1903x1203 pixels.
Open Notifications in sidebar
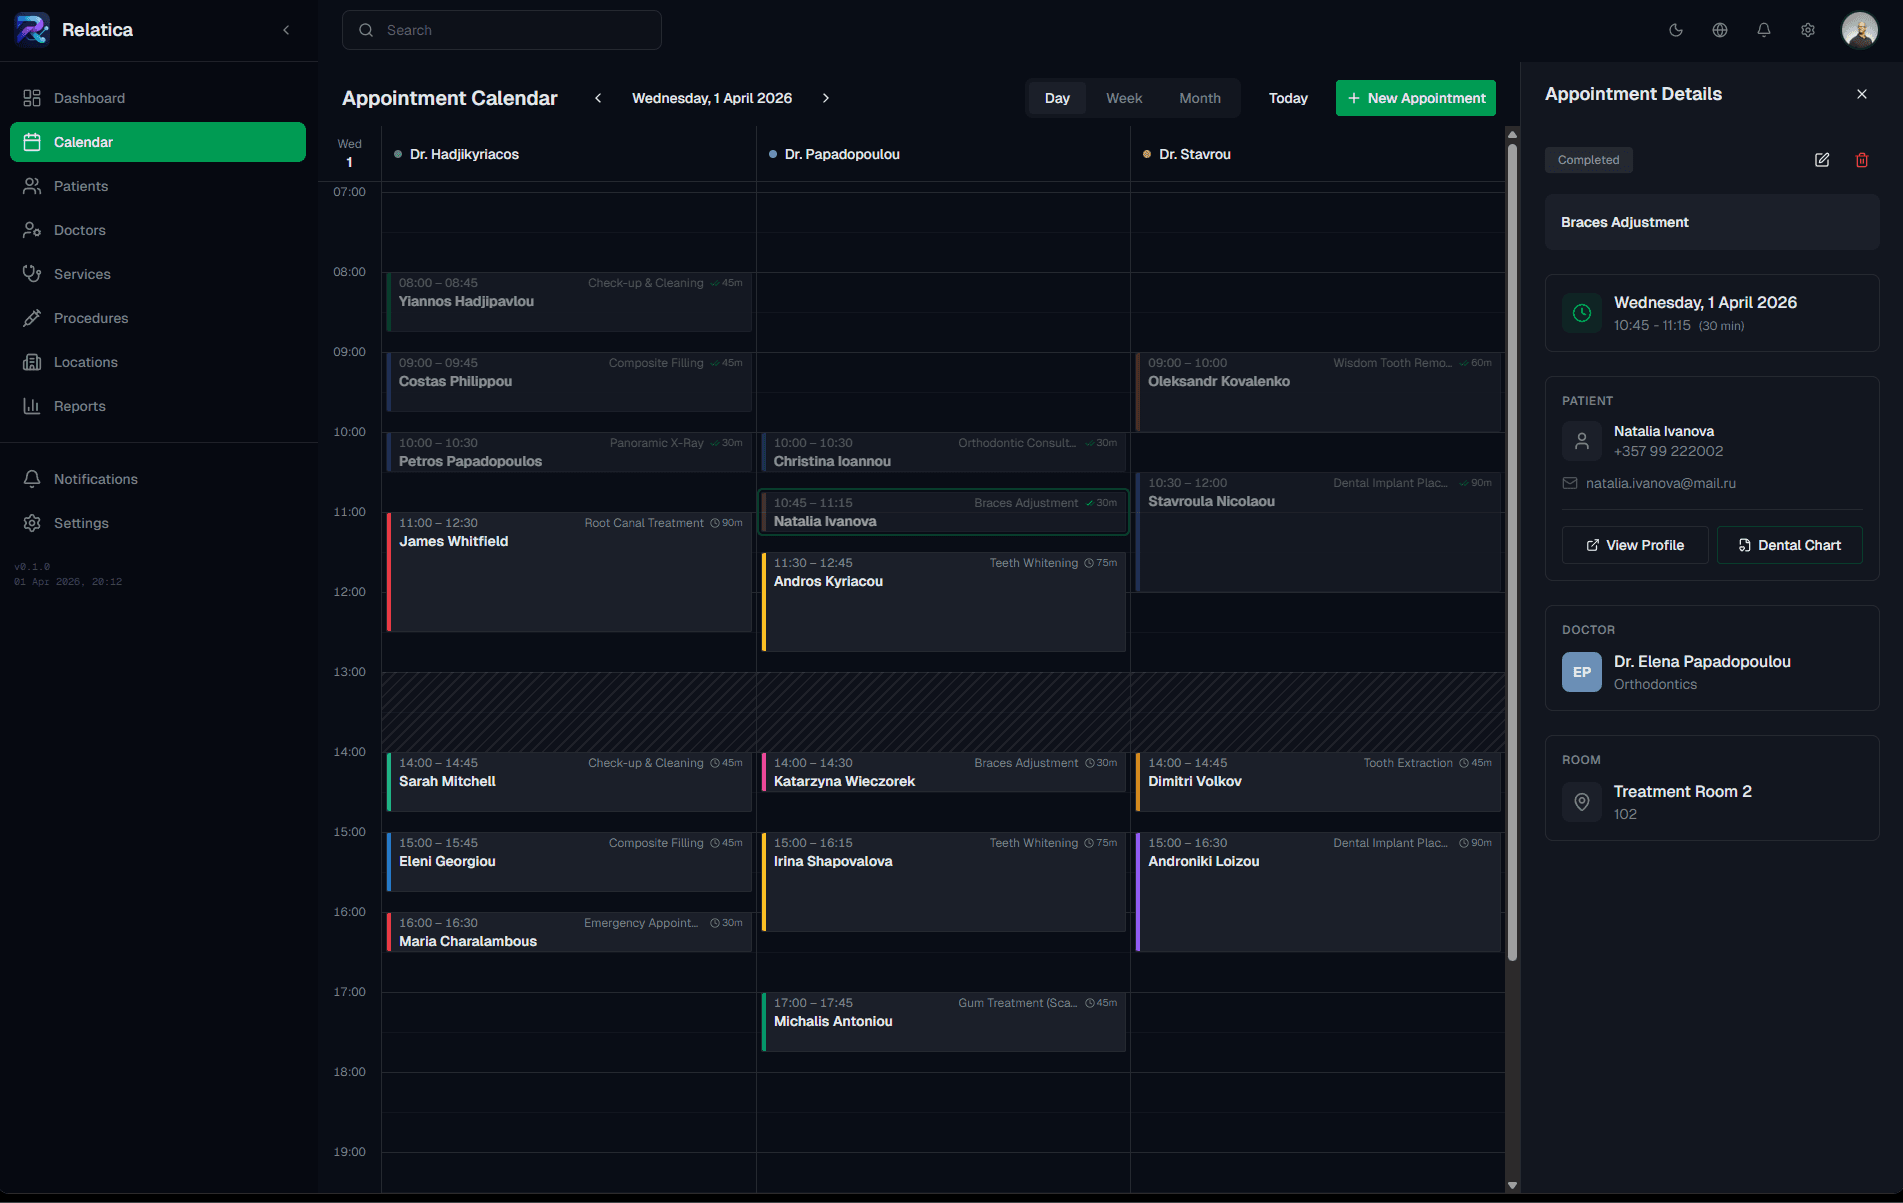[158, 479]
